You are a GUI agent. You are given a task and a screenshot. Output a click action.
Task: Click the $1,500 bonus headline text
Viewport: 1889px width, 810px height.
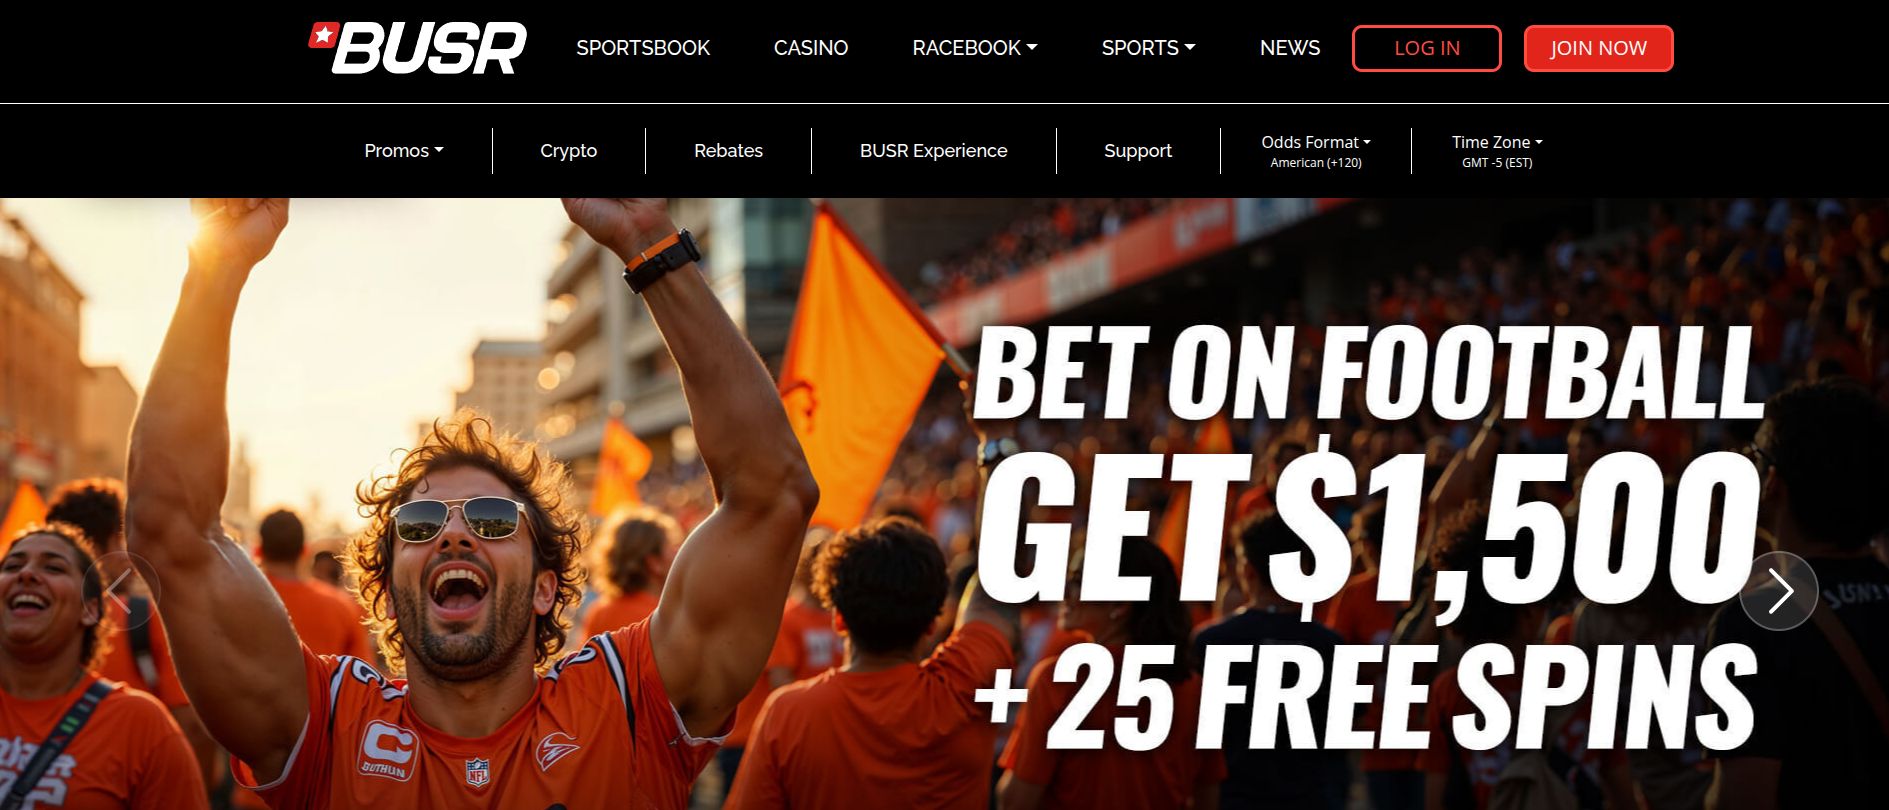[x=1368, y=527]
